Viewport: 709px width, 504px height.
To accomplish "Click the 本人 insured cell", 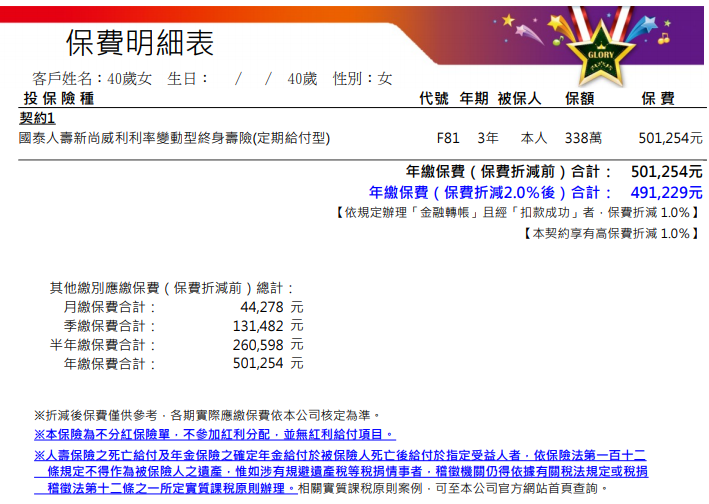I will (534, 138).
